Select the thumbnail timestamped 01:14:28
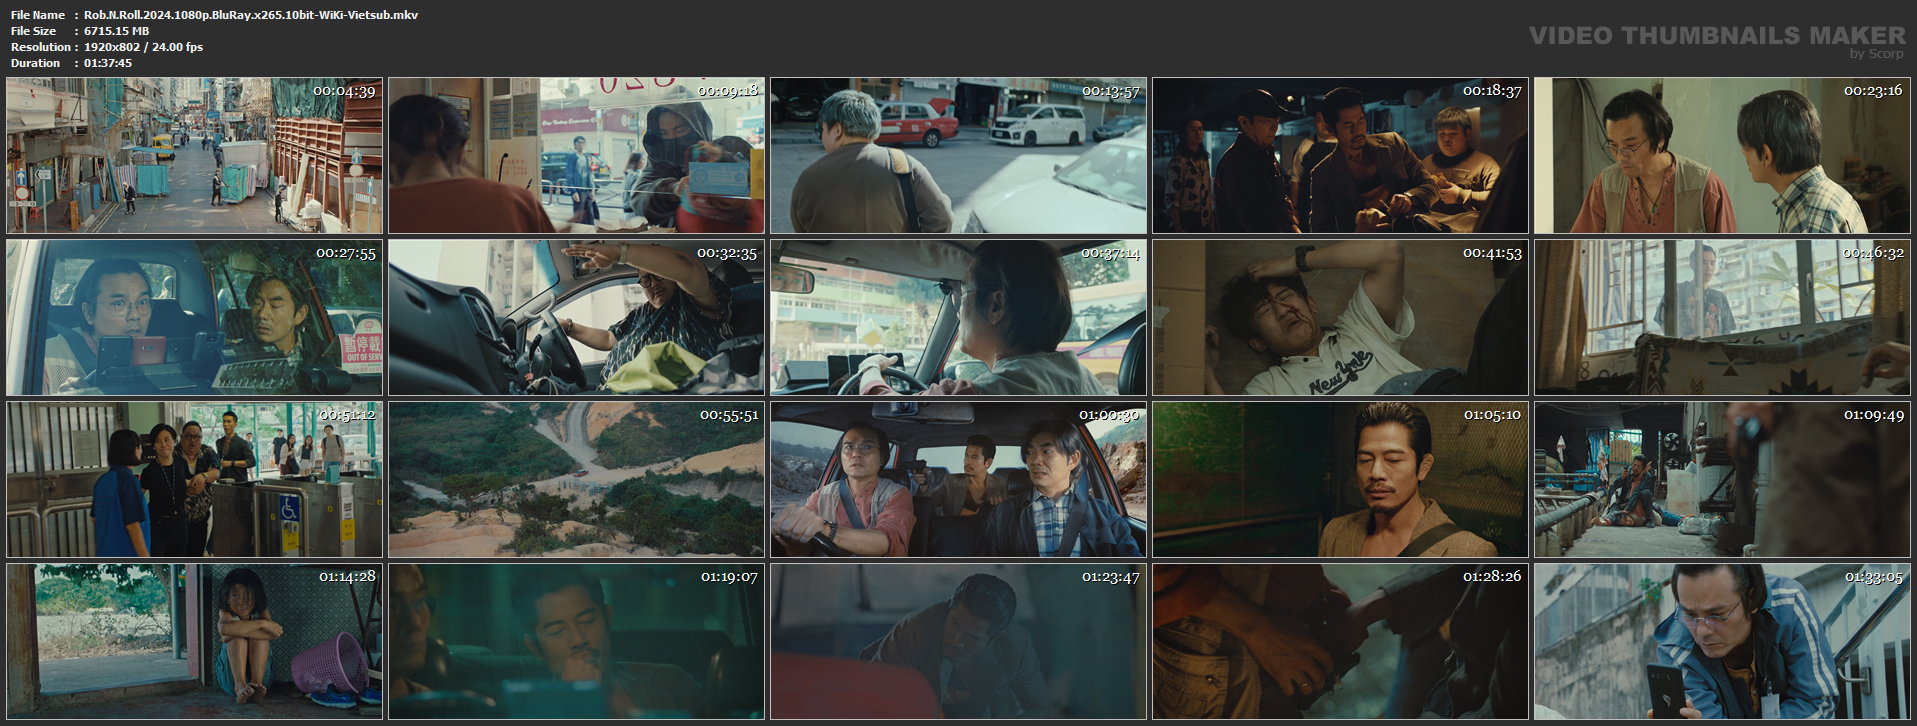This screenshot has width=1917, height=726. [195, 642]
